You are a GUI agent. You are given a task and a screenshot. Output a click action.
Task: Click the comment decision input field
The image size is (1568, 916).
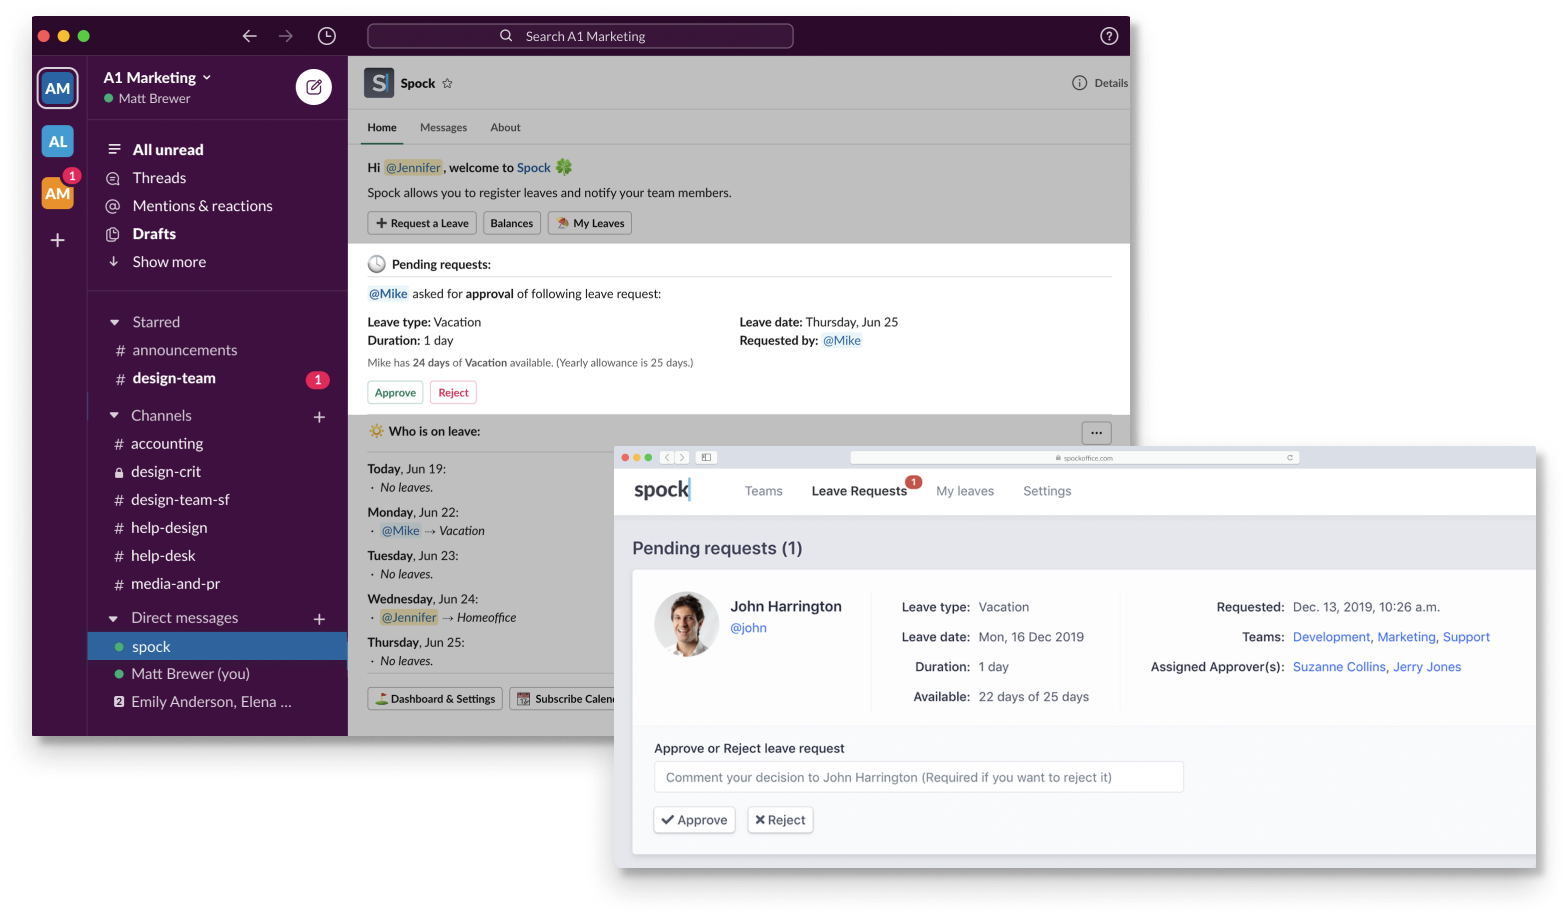(x=919, y=777)
